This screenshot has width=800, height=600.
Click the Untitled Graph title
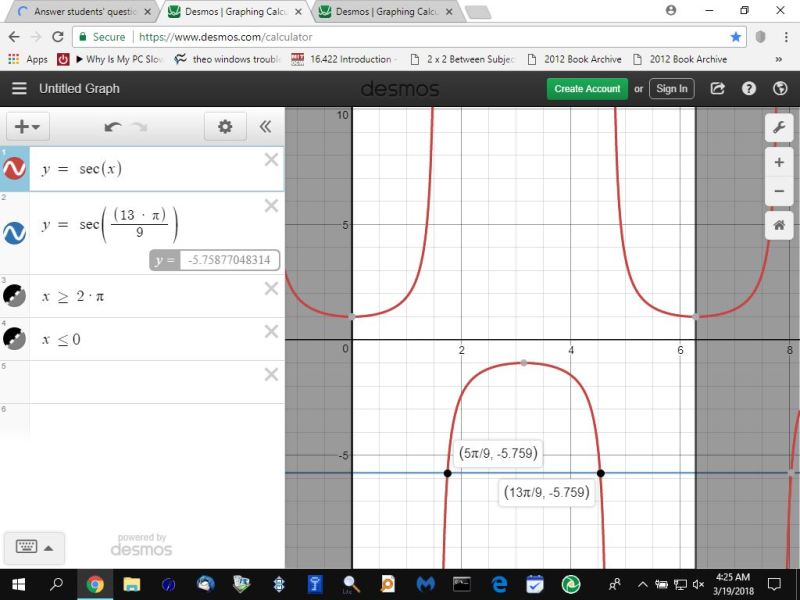tap(80, 88)
